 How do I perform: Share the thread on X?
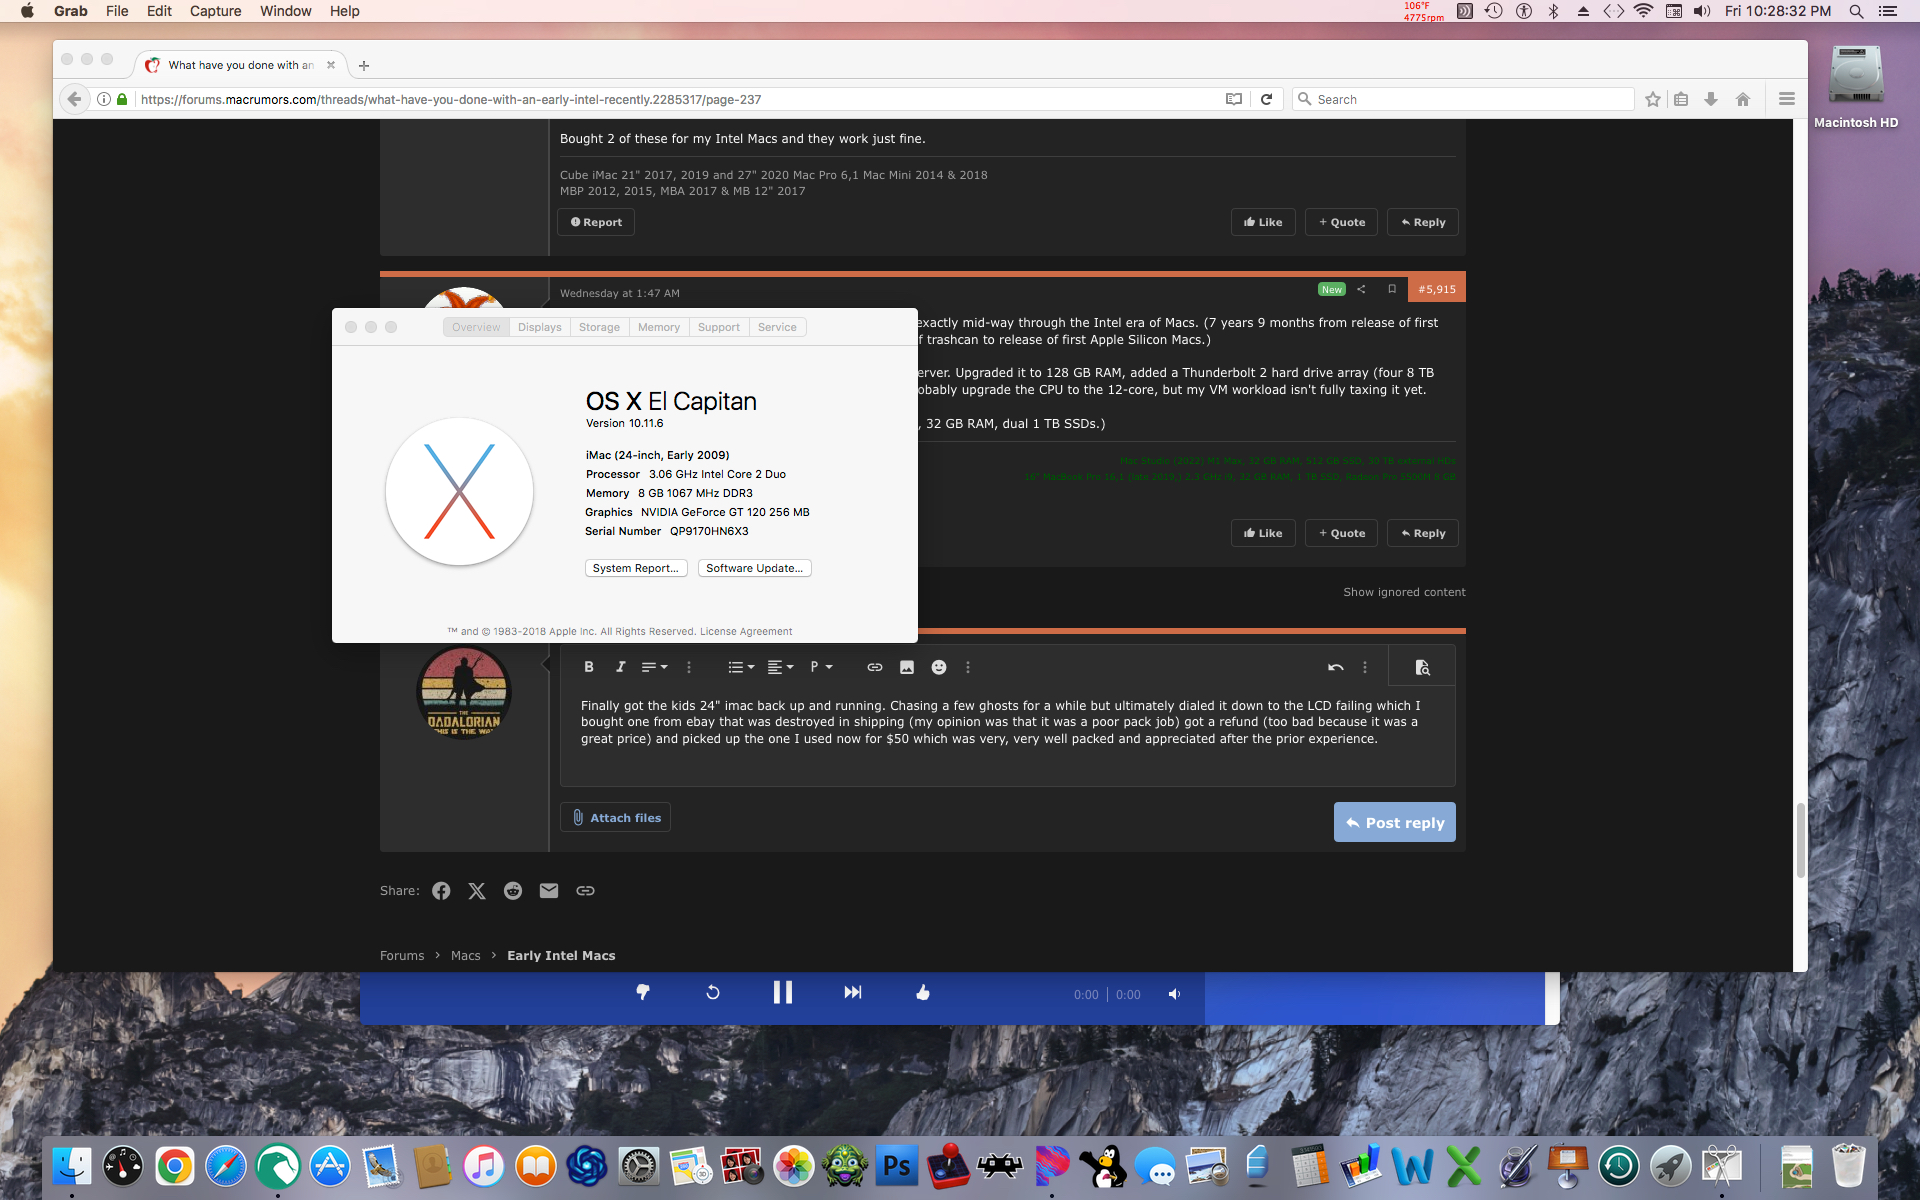[477, 891]
